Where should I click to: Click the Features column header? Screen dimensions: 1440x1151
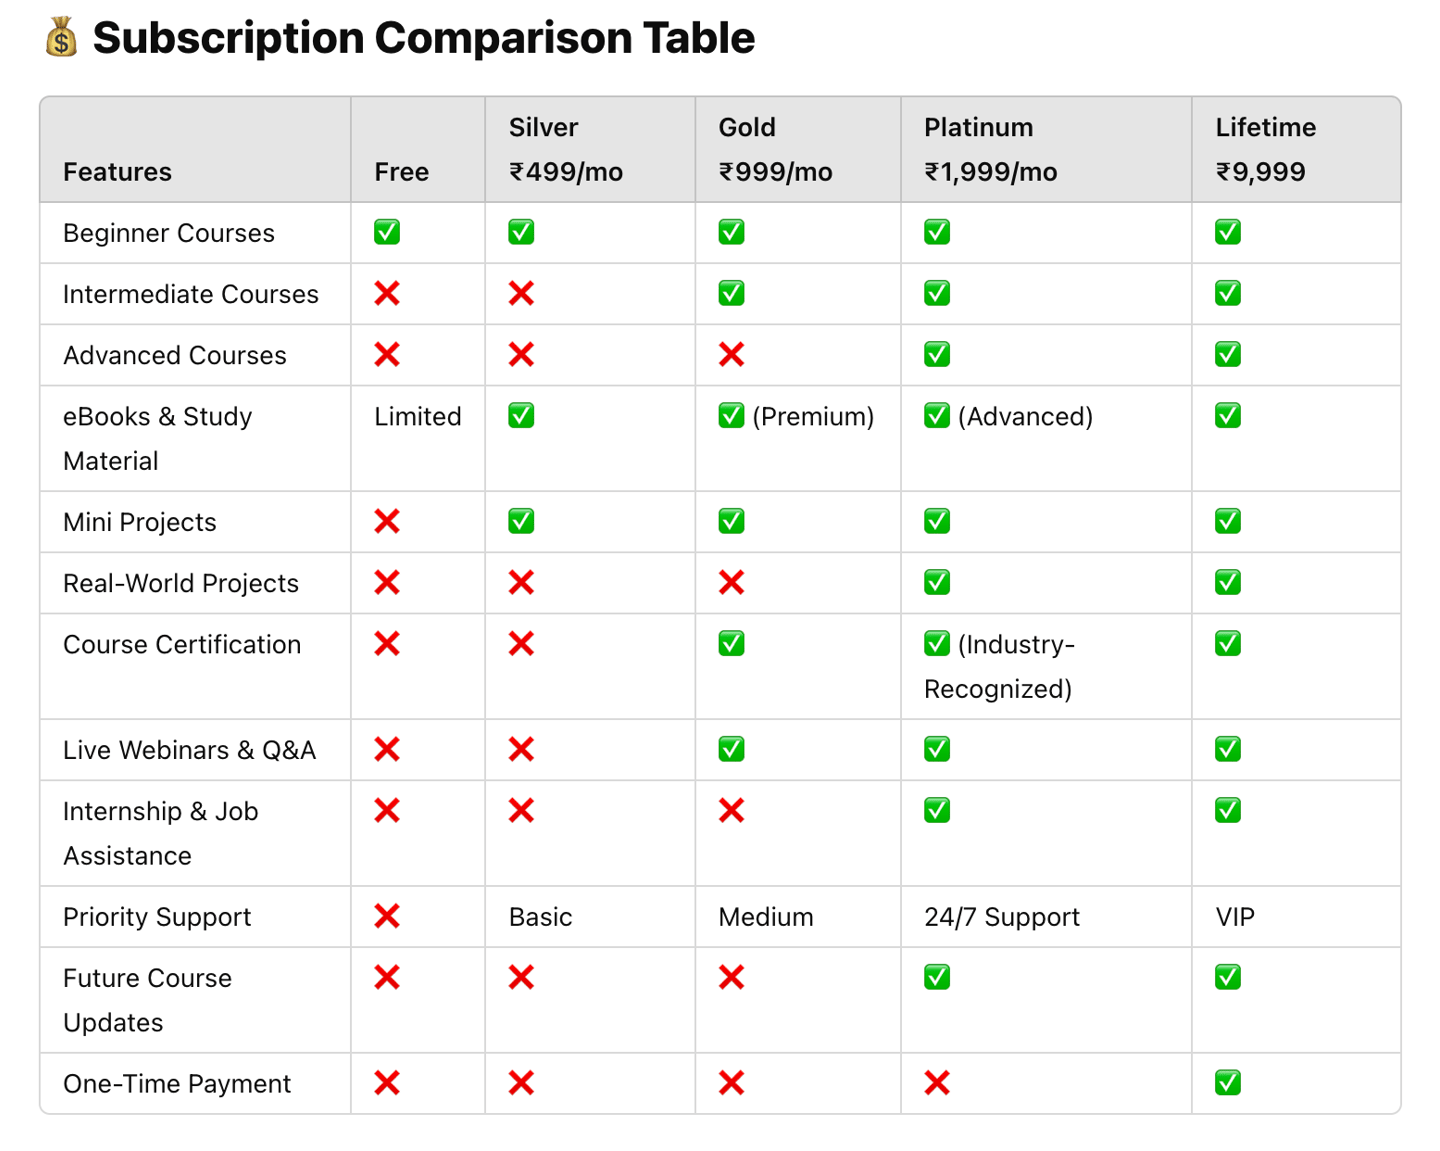tap(117, 172)
